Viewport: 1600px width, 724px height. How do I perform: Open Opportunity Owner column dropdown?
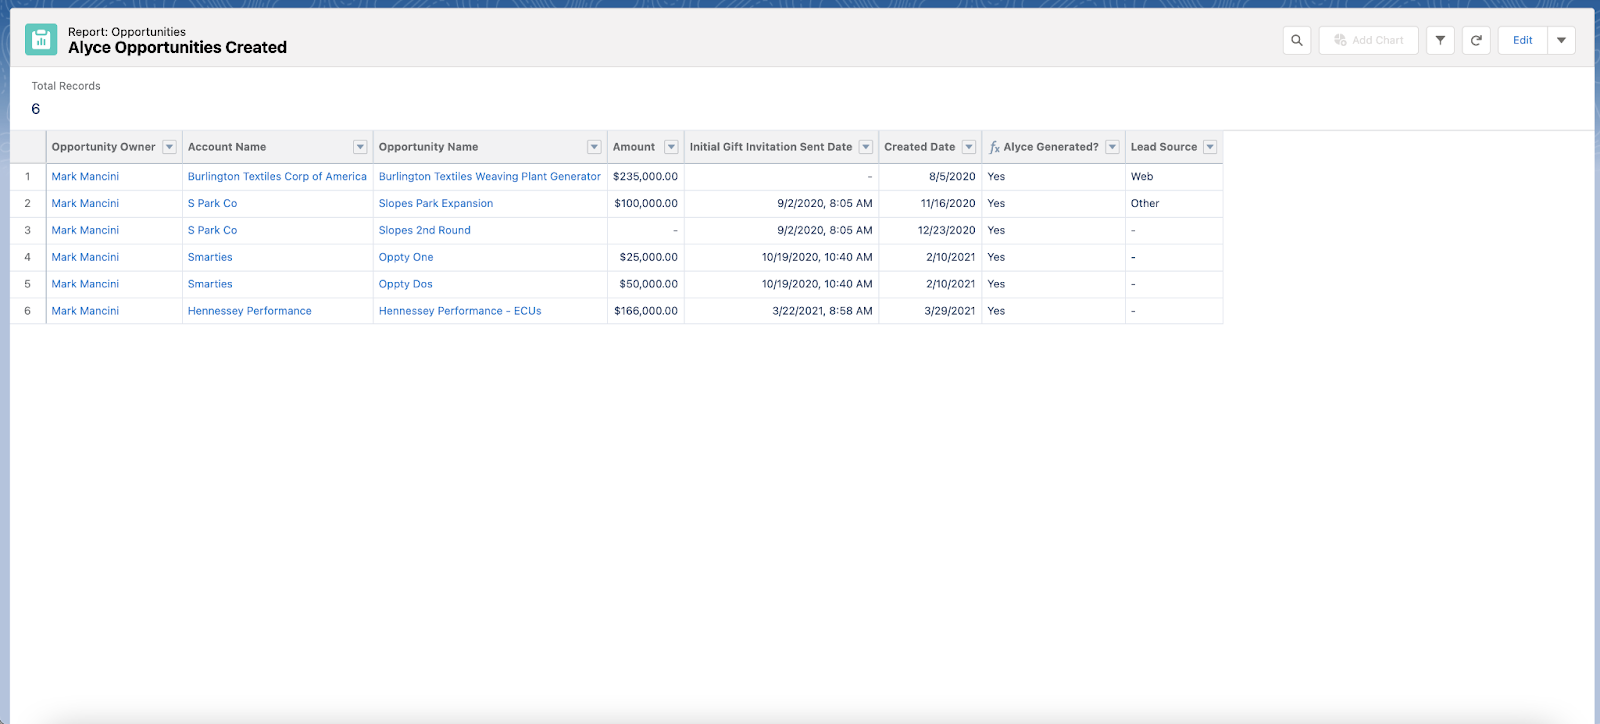[169, 147]
